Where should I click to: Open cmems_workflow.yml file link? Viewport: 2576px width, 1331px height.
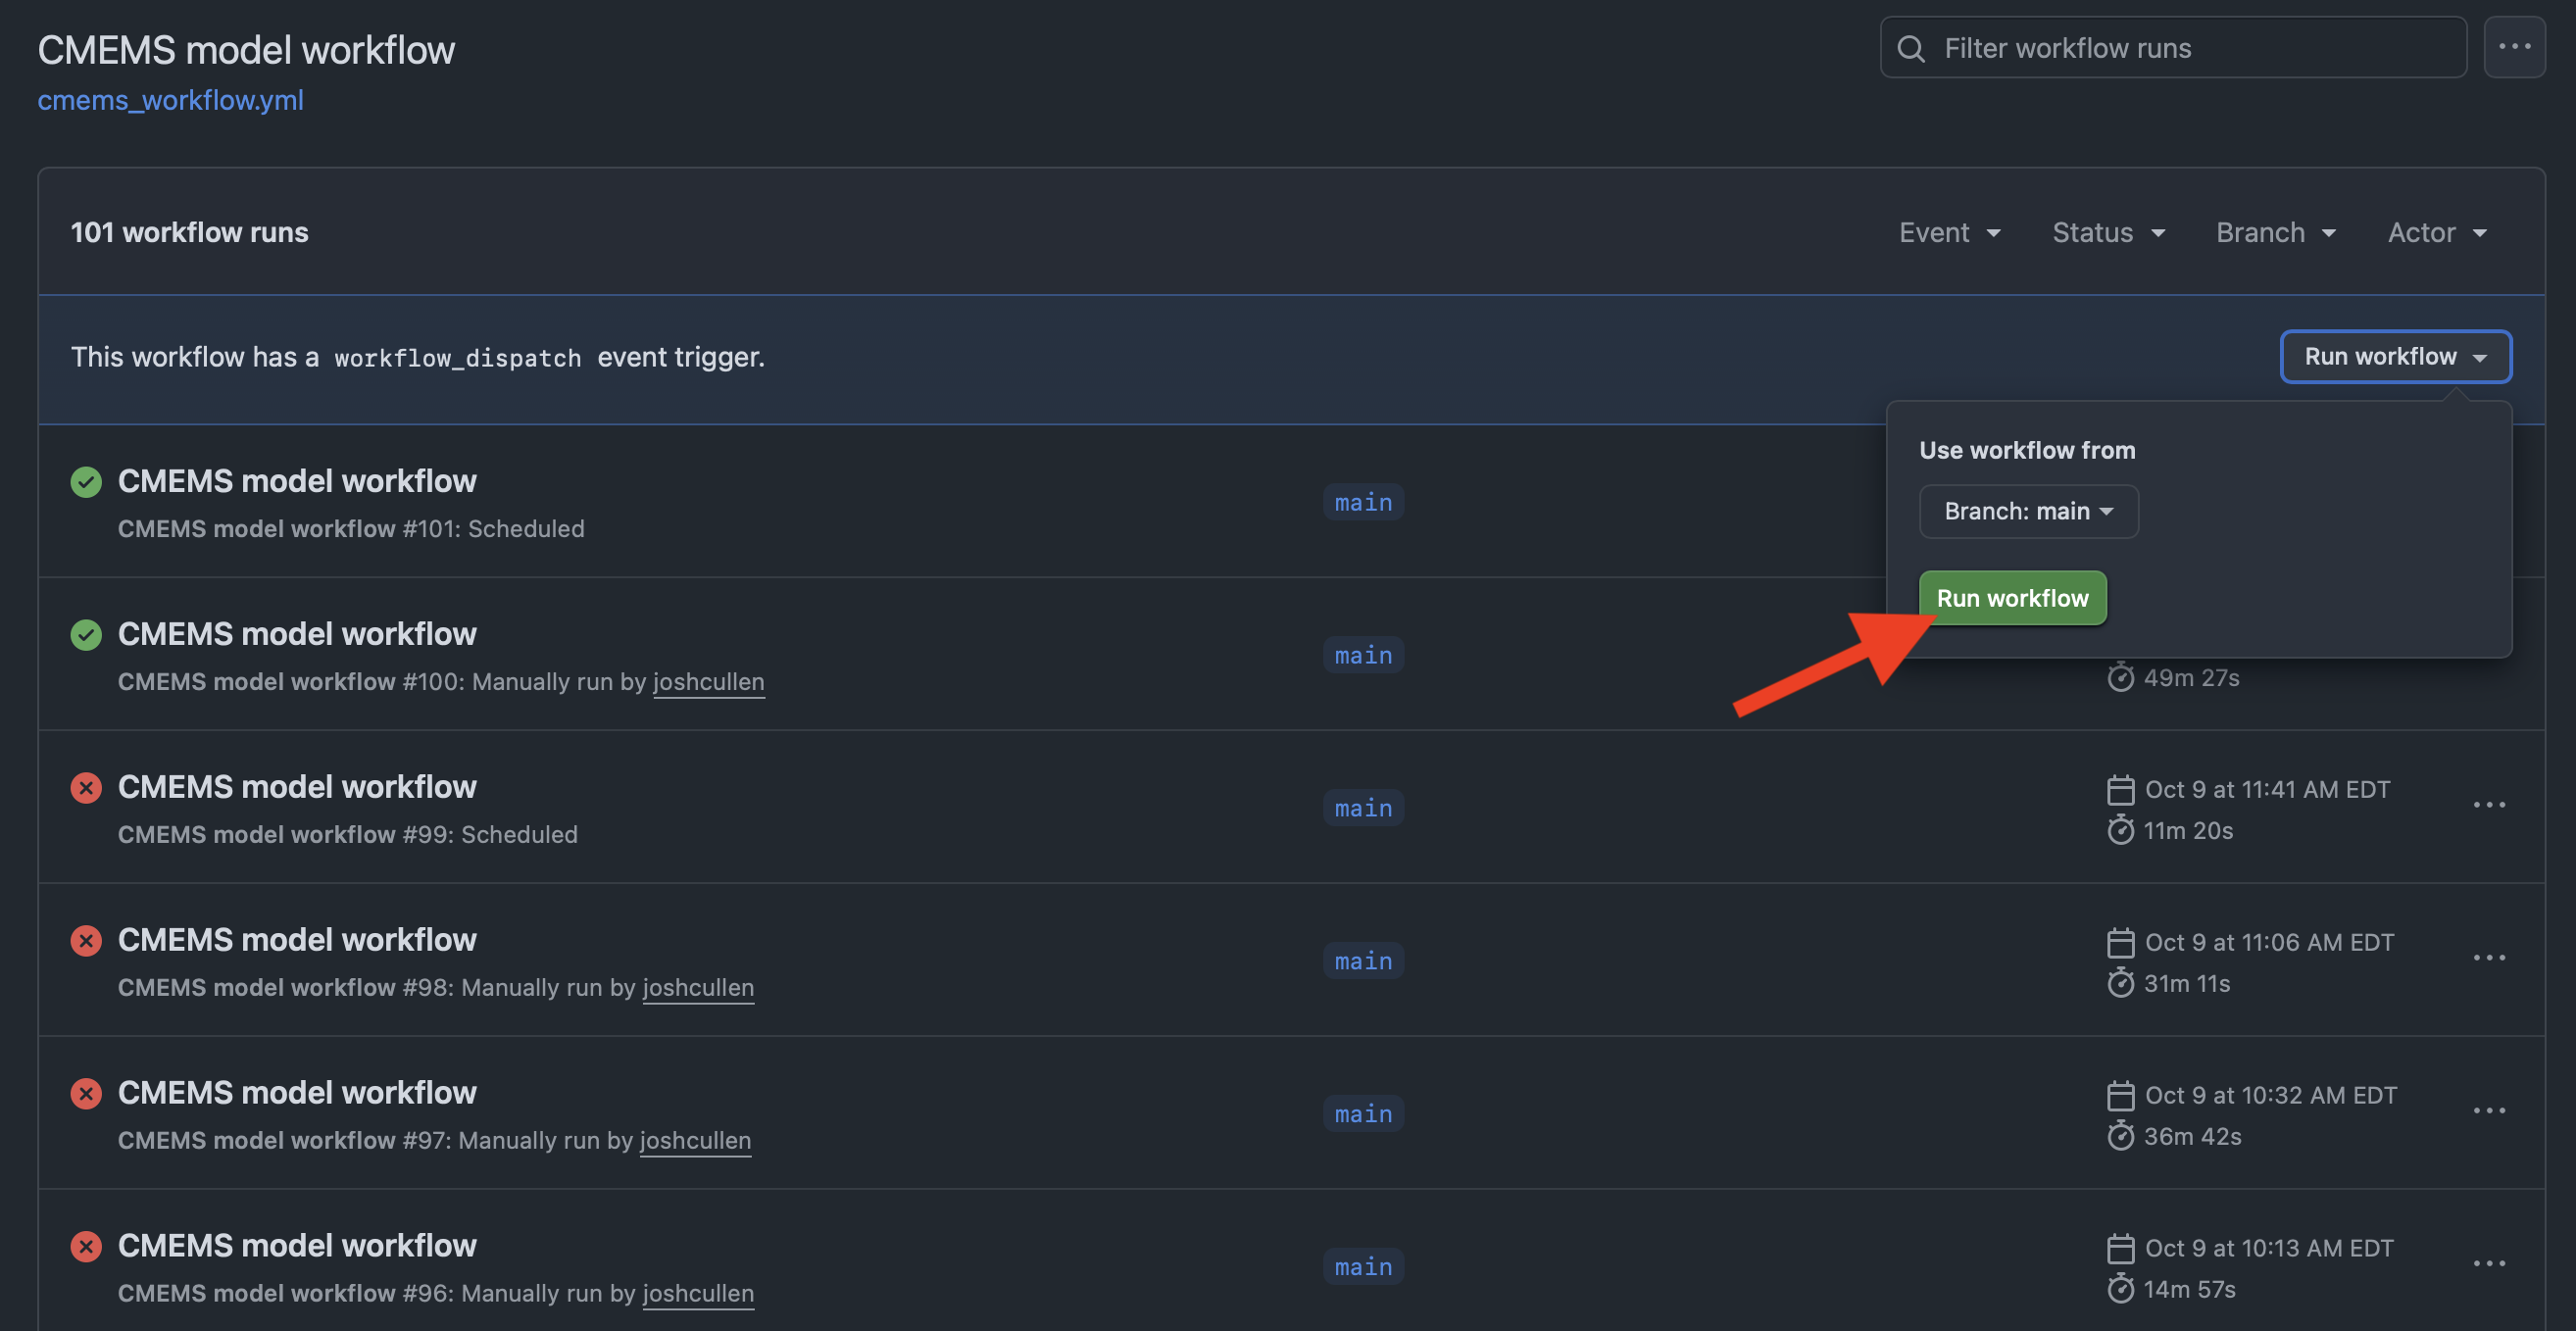(170, 100)
